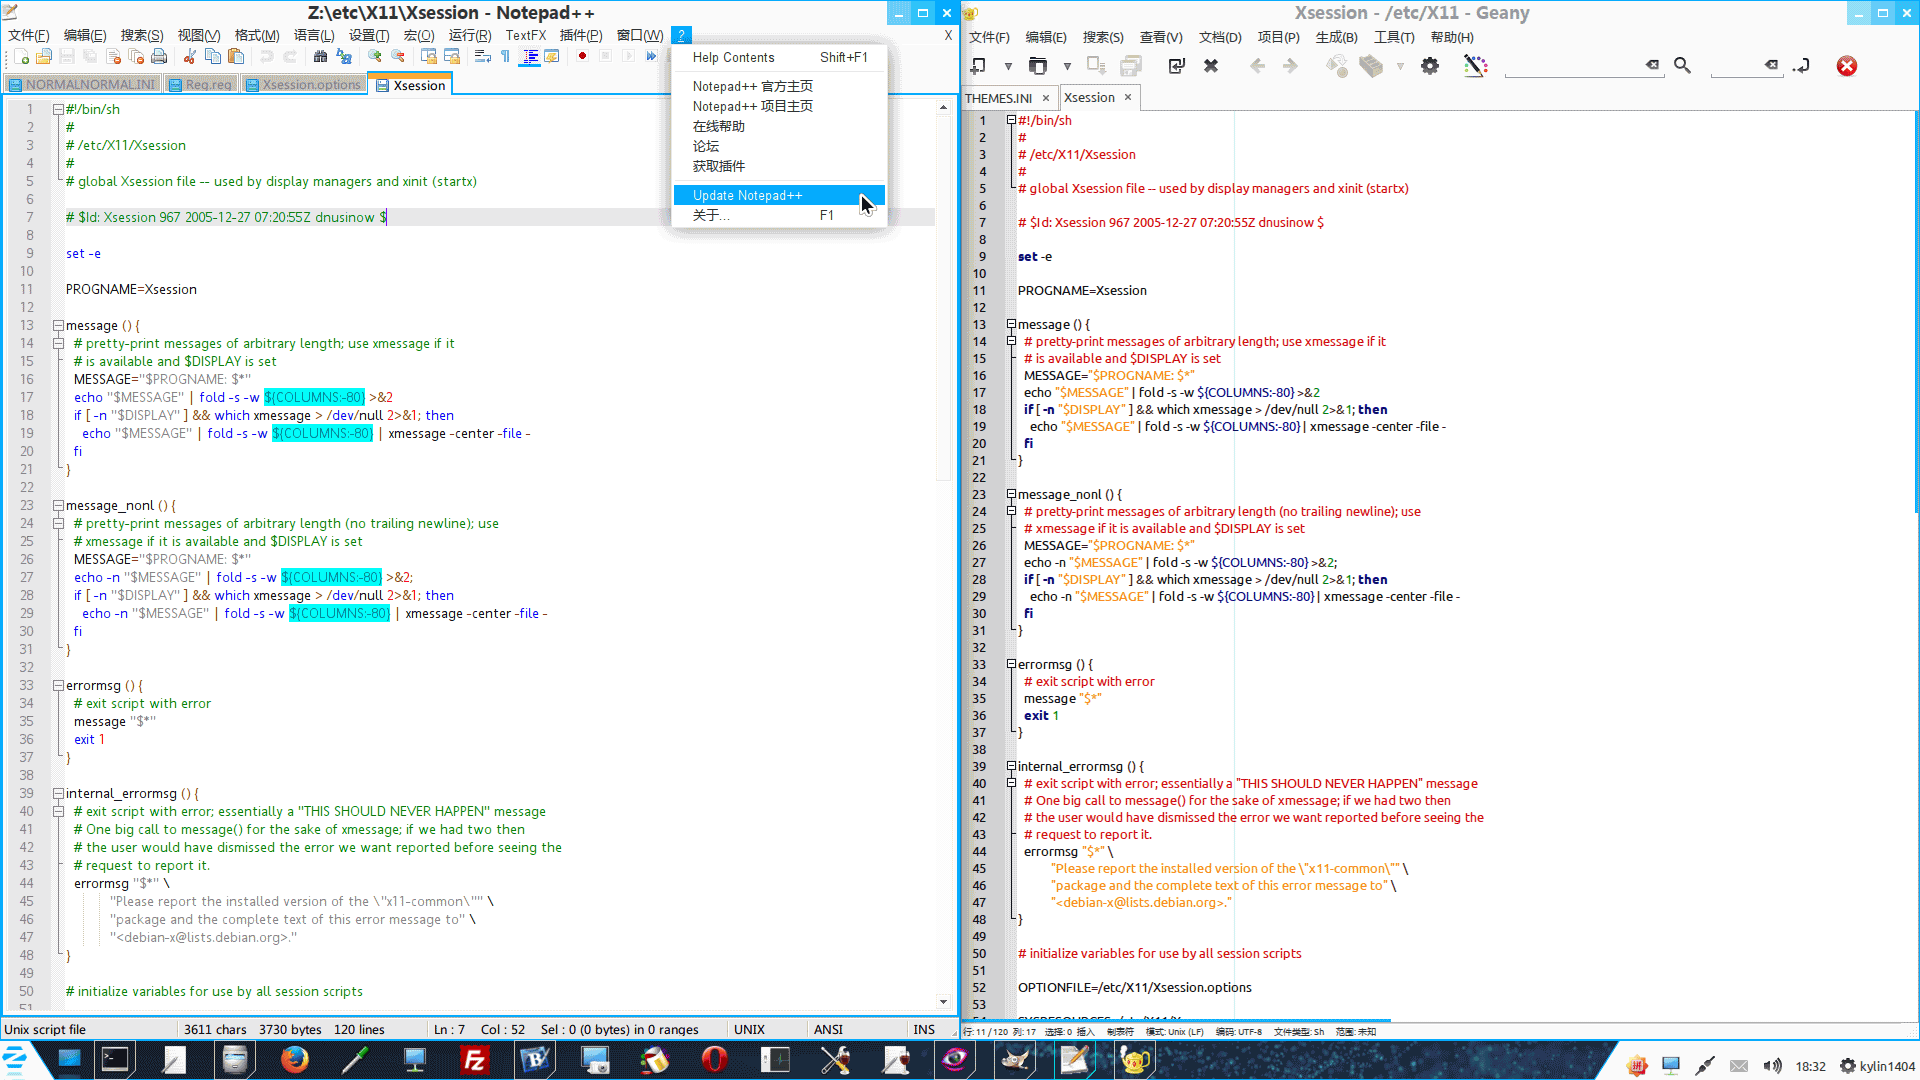This screenshot has height=1080, width=1920.
Task: Open dropdown arrow next to Geany New icon
Action: [x=1008, y=67]
